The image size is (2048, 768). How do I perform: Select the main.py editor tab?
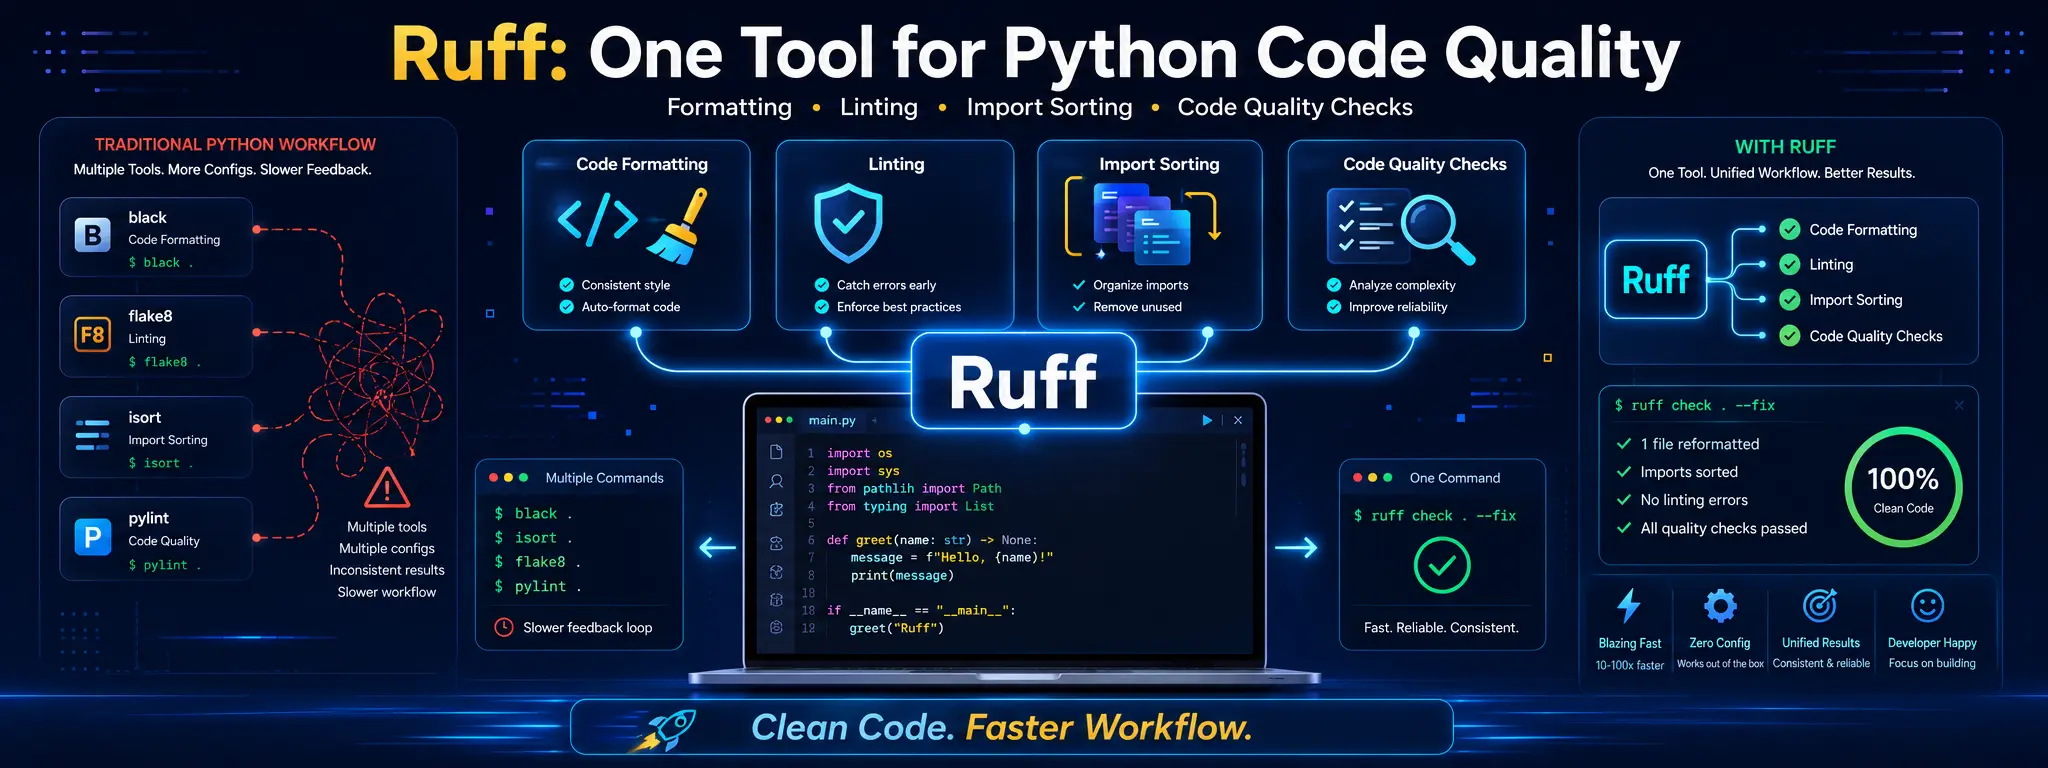tap(832, 420)
